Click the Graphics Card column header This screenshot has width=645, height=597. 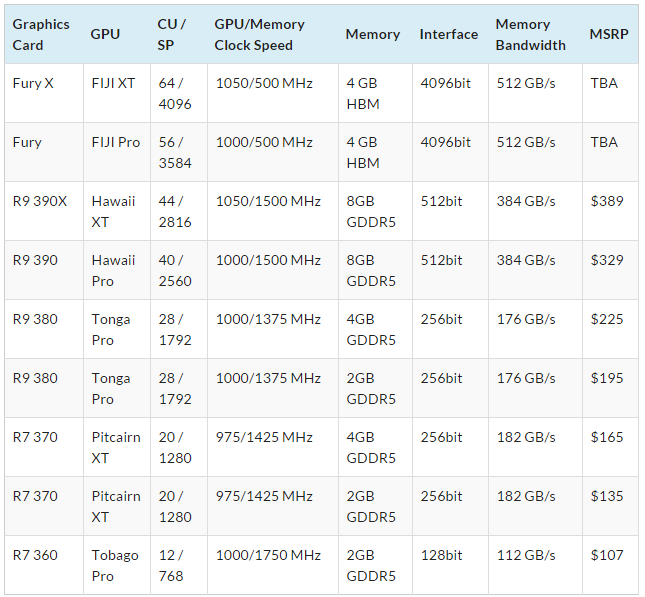pyautogui.click(x=44, y=35)
